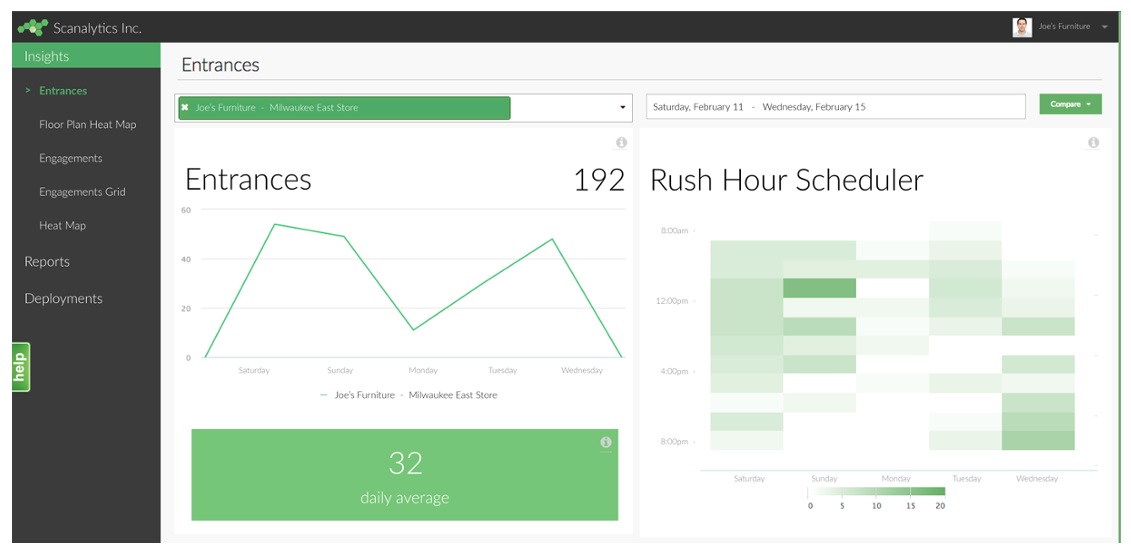Select Heat Map in sidebar
Screen dimensions: 1131x555
click(62, 226)
